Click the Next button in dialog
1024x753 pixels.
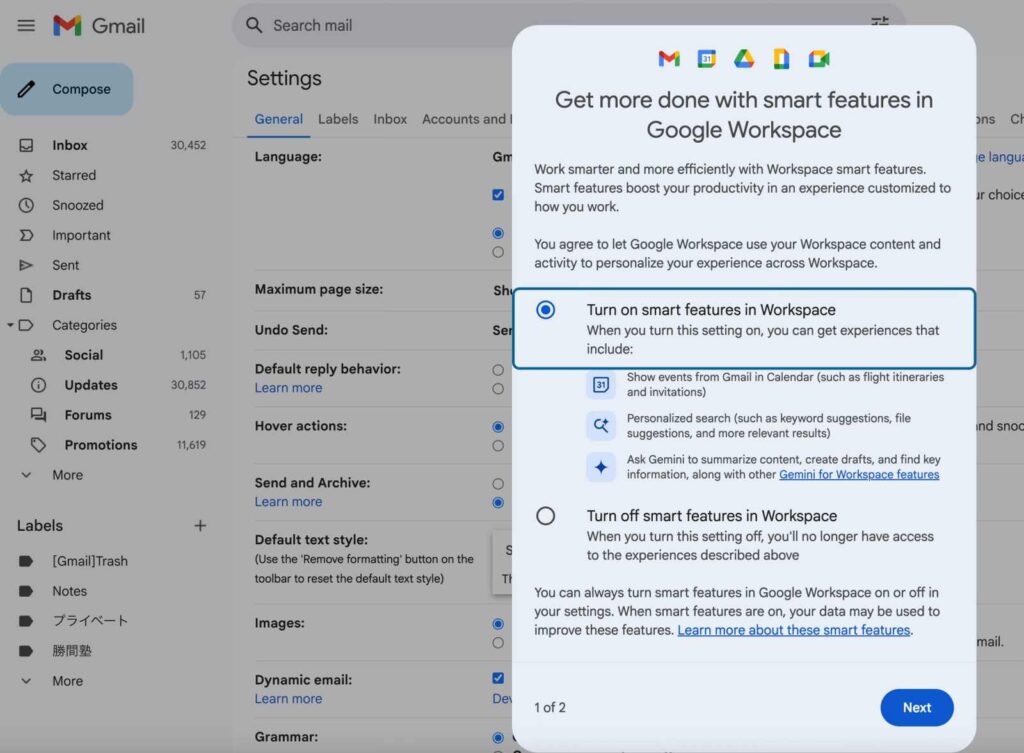tap(917, 707)
